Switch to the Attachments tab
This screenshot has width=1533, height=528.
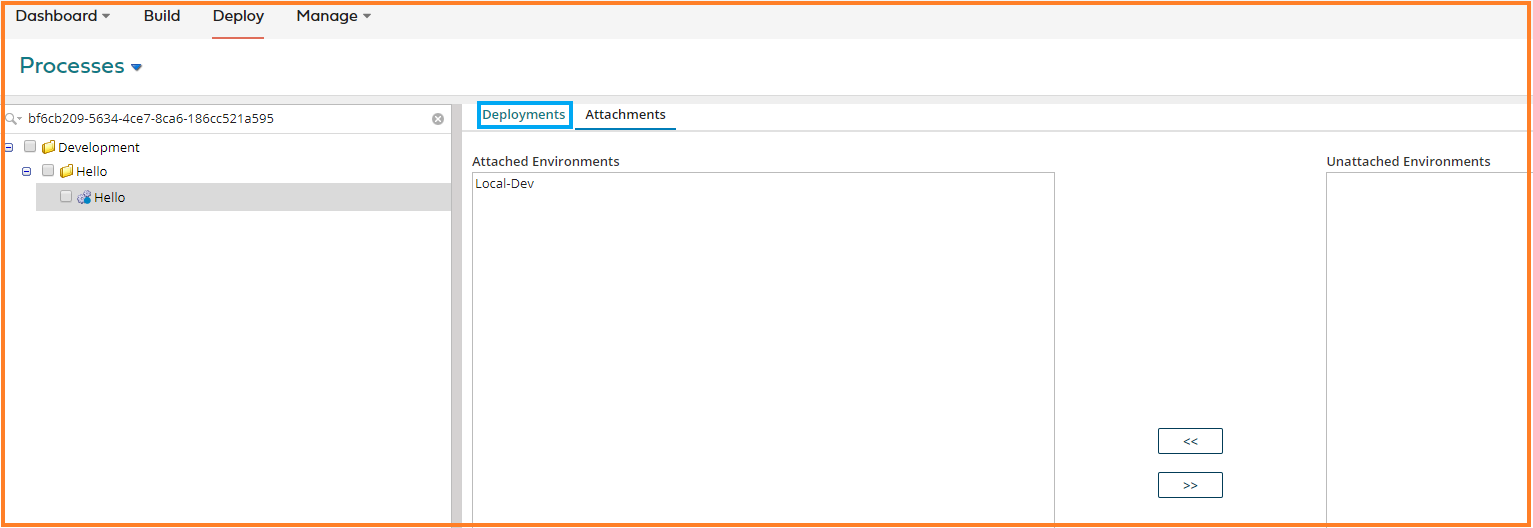pos(625,115)
